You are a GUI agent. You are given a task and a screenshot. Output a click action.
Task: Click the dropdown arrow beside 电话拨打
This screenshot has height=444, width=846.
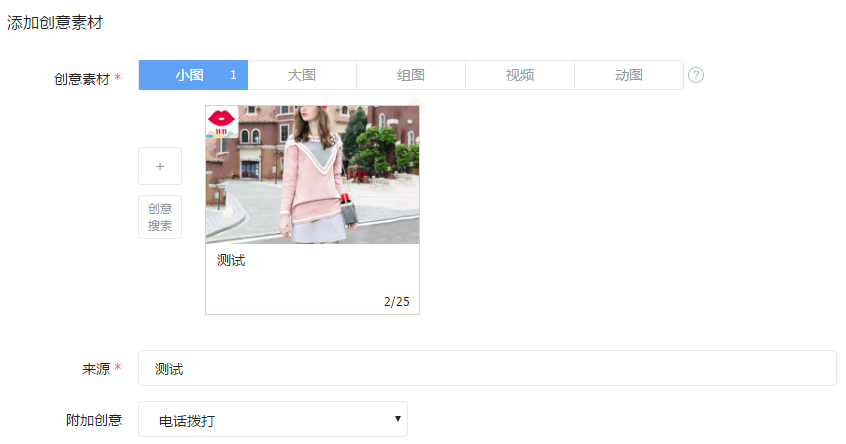point(398,419)
